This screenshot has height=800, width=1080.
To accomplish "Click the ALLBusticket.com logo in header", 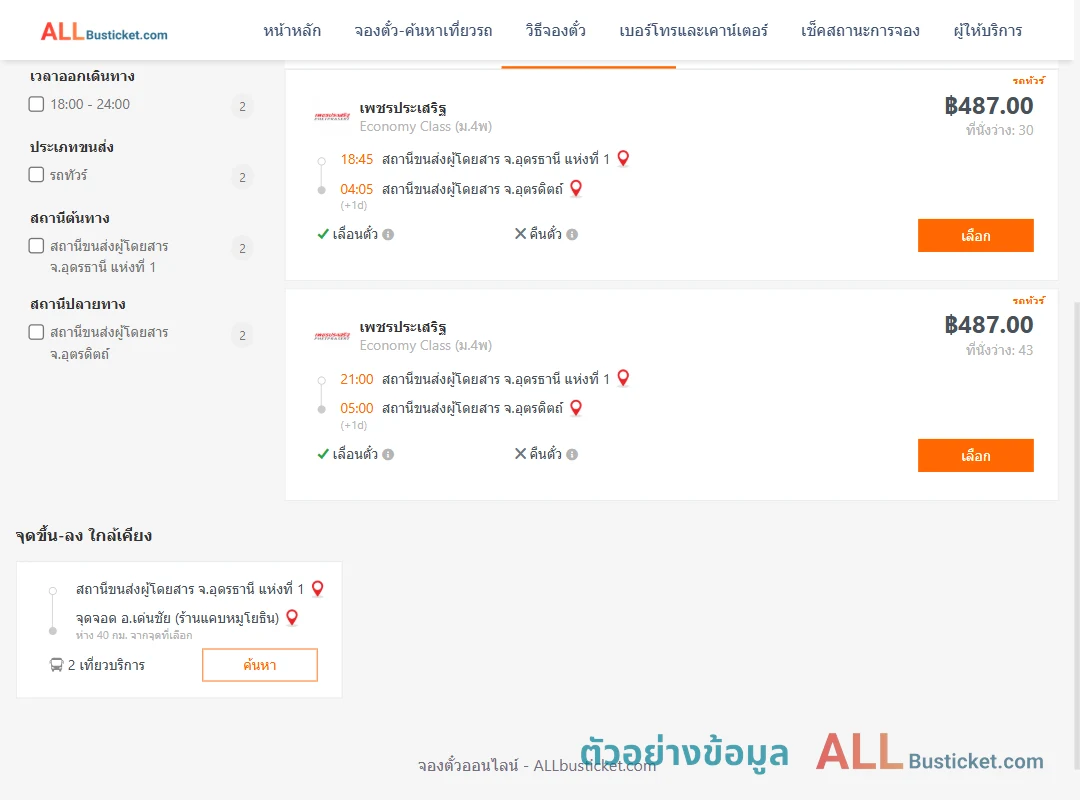I will 104,31.
